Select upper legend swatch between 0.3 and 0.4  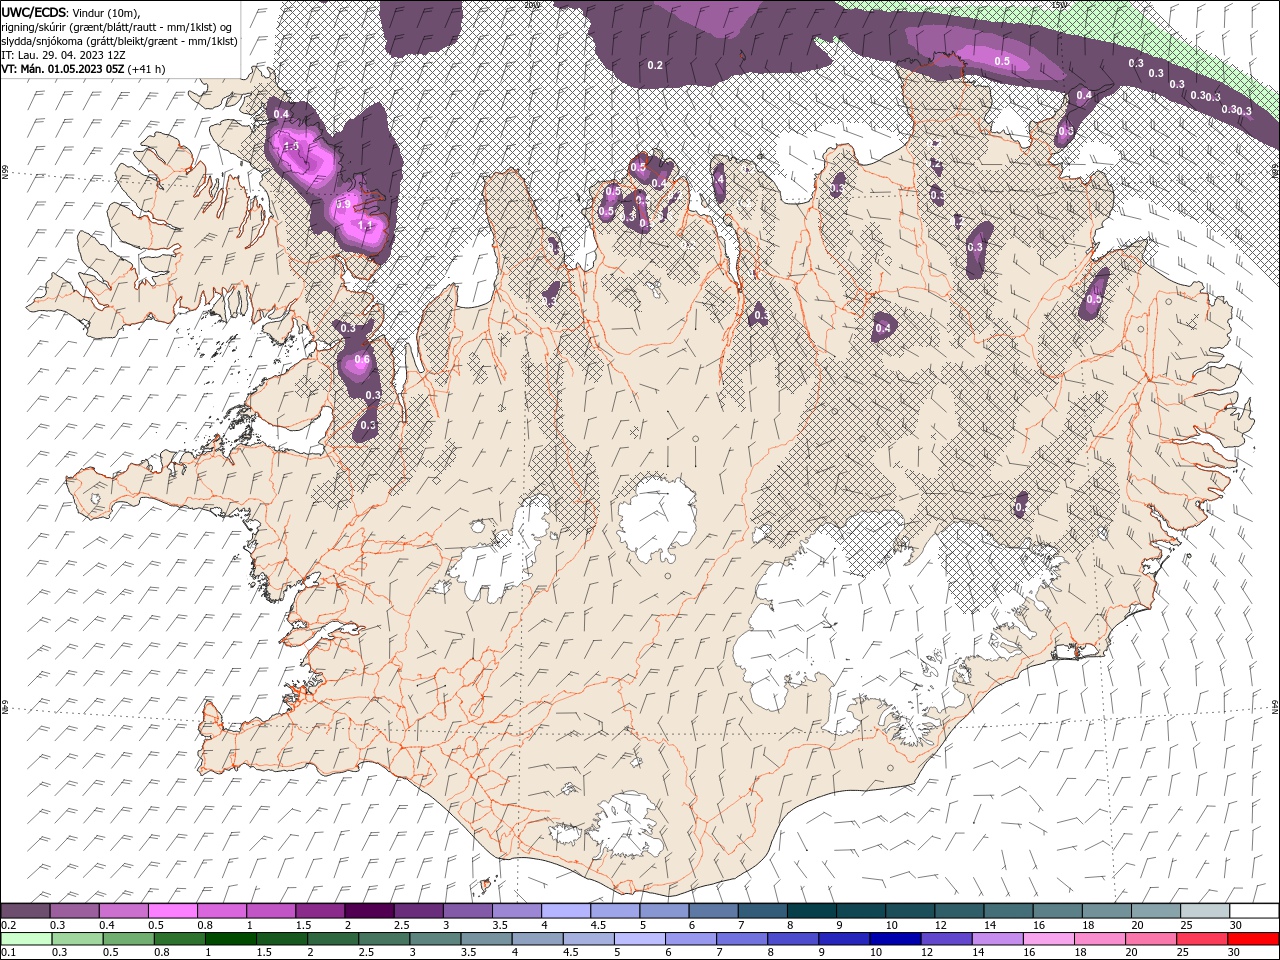point(74,911)
